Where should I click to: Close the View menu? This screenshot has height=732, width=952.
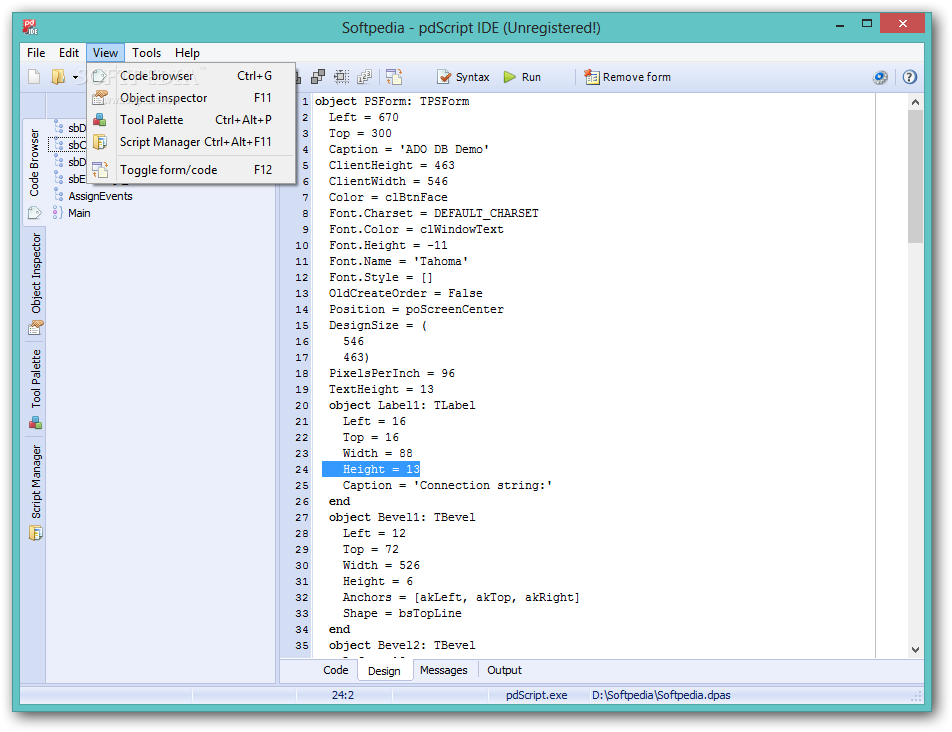coord(105,53)
